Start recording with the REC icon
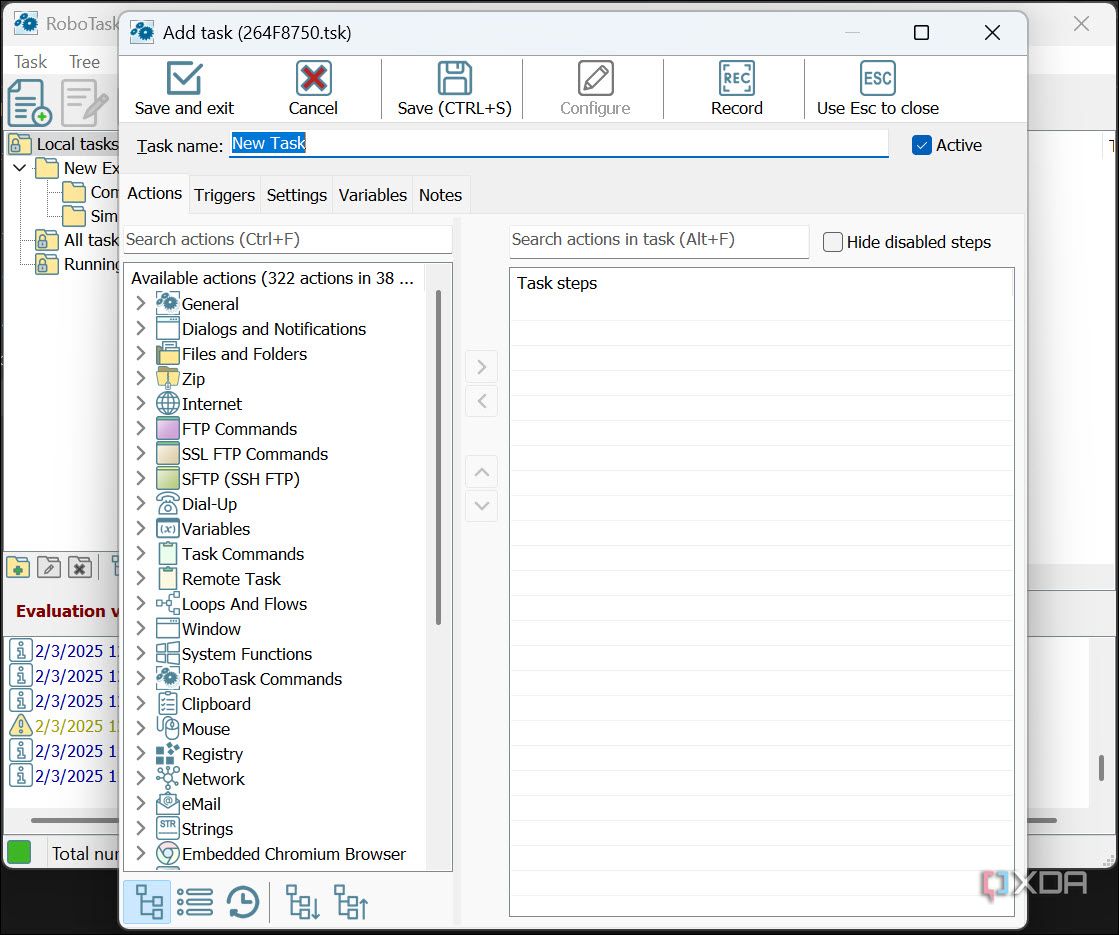The image size is (1119, 935). (x=736, y=78)
